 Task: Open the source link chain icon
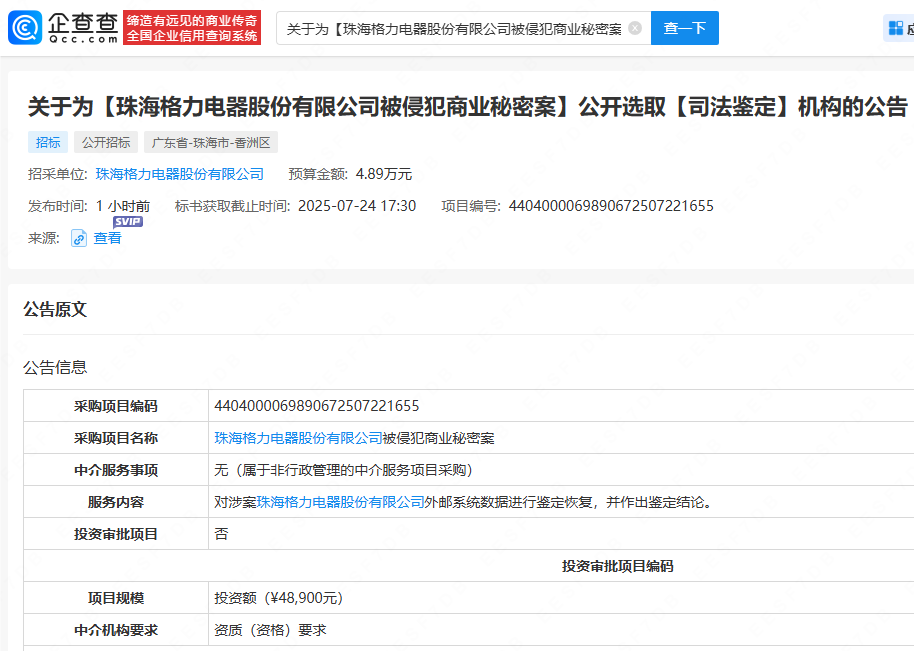click(79, 238)
